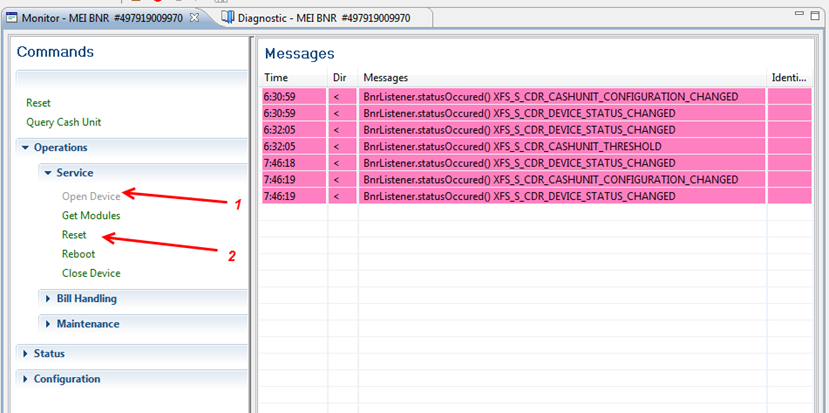This screenshot has width=829, height=413.
Task: Collapse the Operations section
Action: [x=60, y=148]
